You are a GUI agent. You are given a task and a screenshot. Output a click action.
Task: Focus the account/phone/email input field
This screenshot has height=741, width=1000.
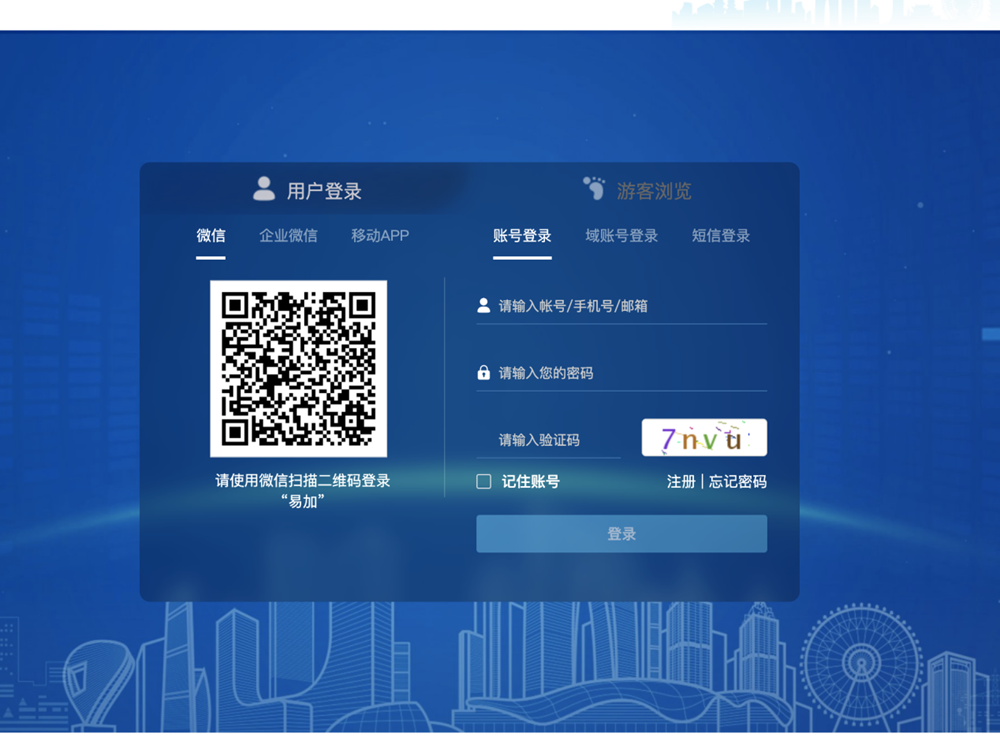(x=630, y=306)
